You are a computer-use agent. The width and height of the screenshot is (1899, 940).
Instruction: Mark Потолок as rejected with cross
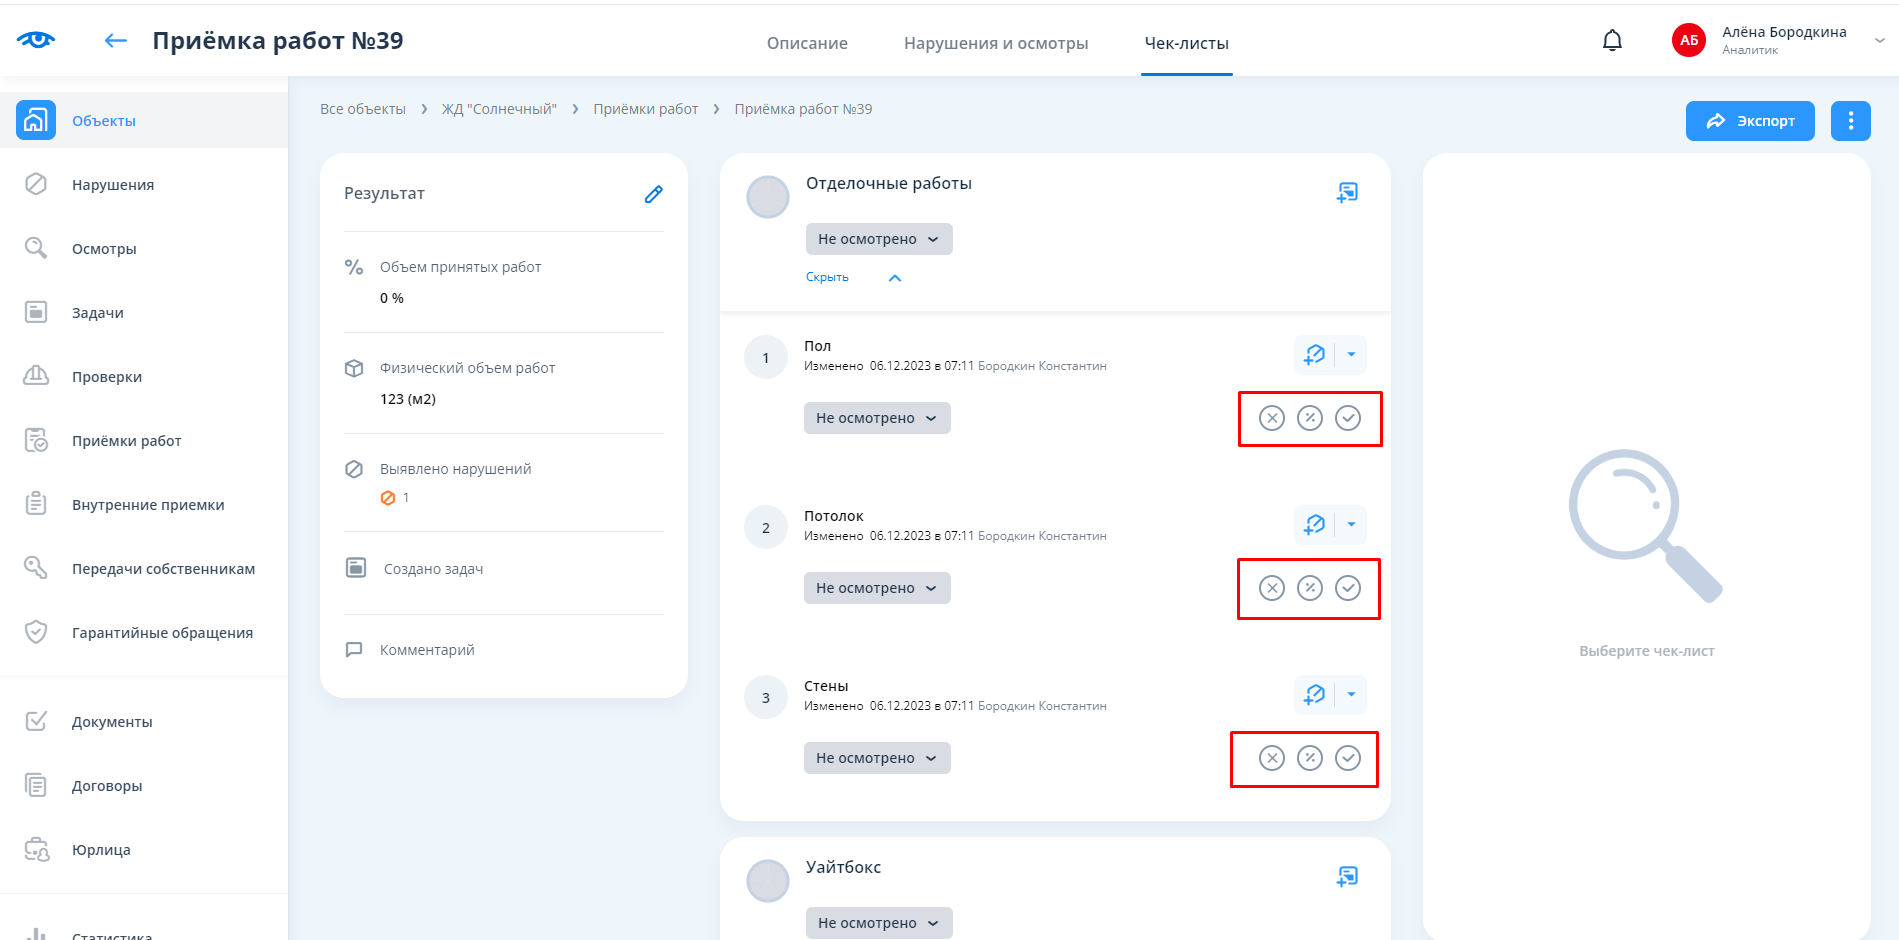point(1271,588)
